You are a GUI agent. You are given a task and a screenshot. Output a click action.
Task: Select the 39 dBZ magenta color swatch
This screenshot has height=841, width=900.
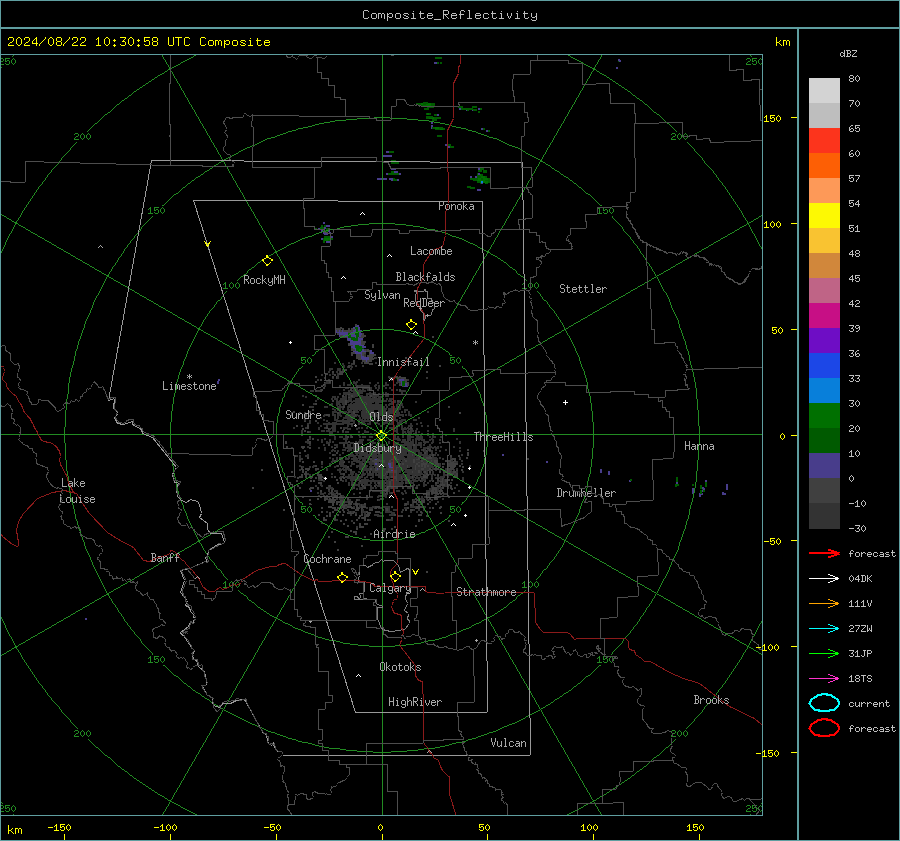point(824,315)
